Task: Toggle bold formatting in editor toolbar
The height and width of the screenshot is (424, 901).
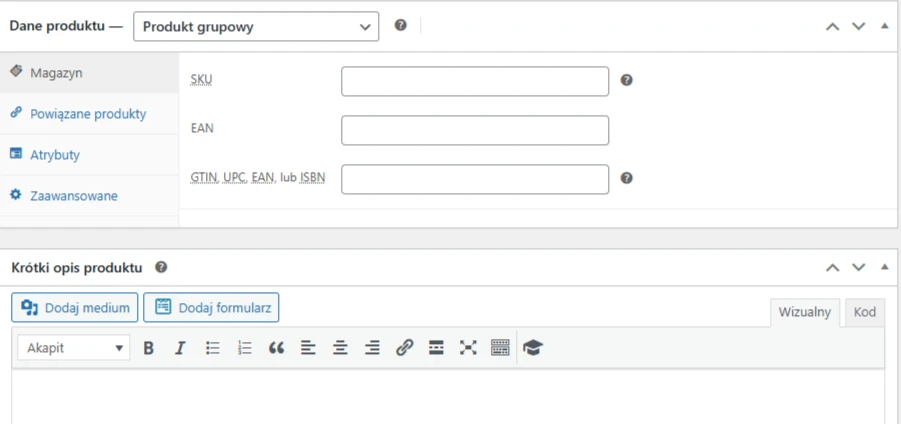Action: 149,348
